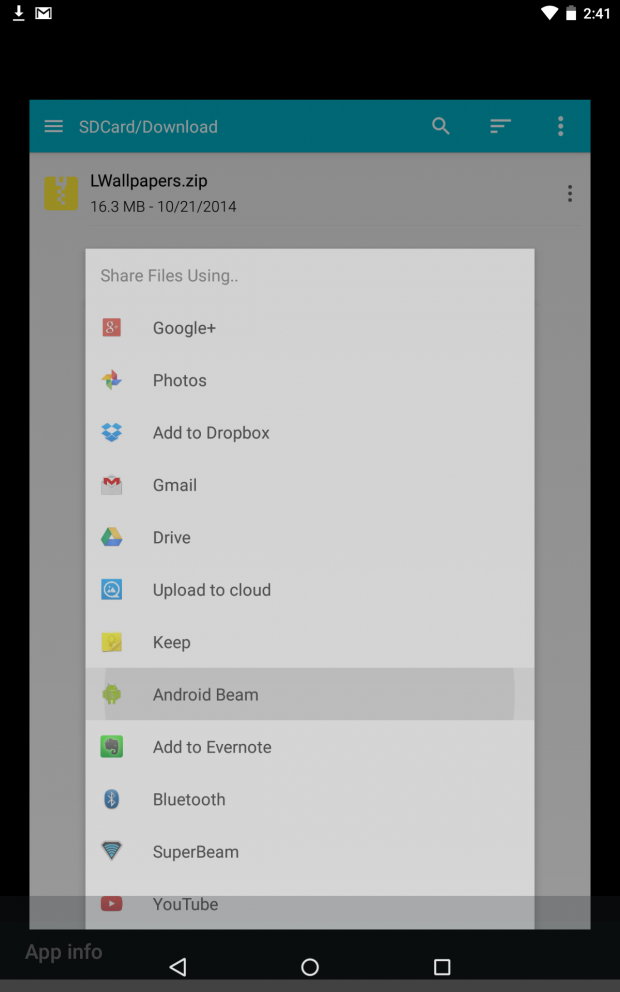620x992 pixels.
Task: Choose Add to Dropbox
Action: [310, 433]
